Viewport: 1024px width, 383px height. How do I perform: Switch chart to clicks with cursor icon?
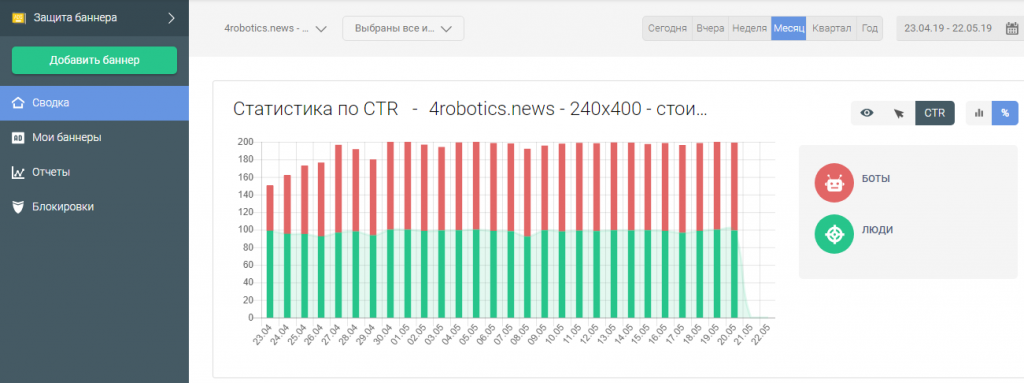point(899,113)
